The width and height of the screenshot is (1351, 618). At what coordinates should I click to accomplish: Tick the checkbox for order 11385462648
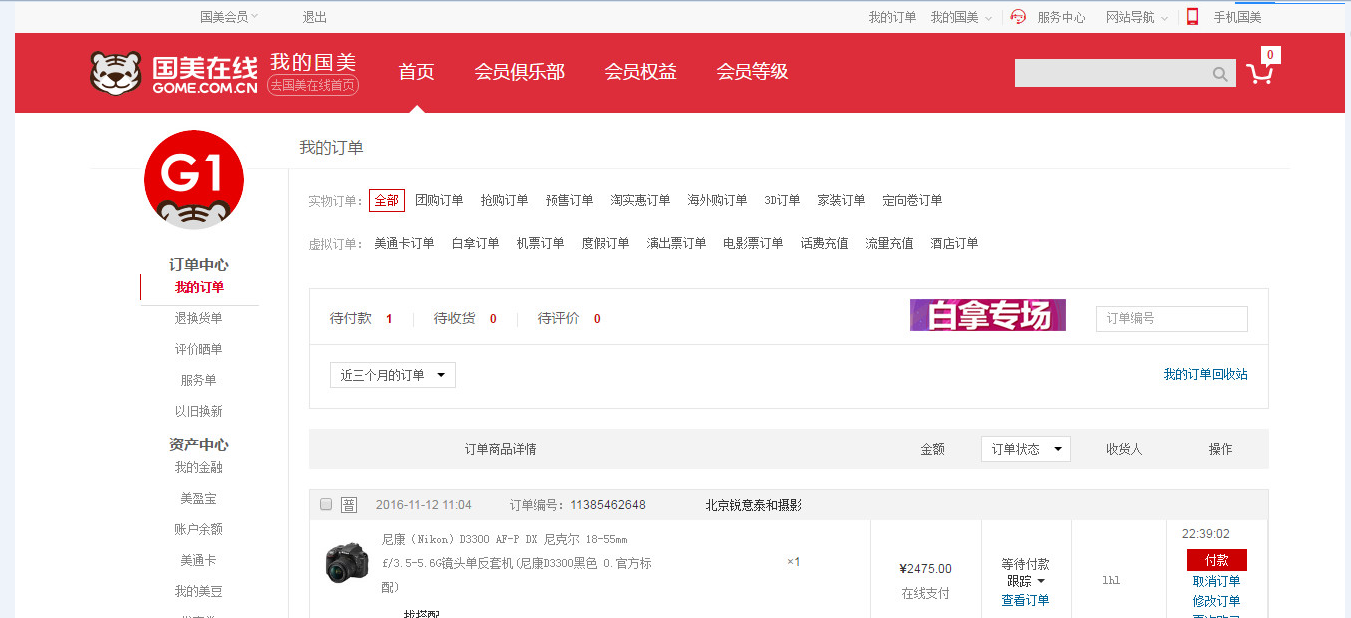click(325, 504)
